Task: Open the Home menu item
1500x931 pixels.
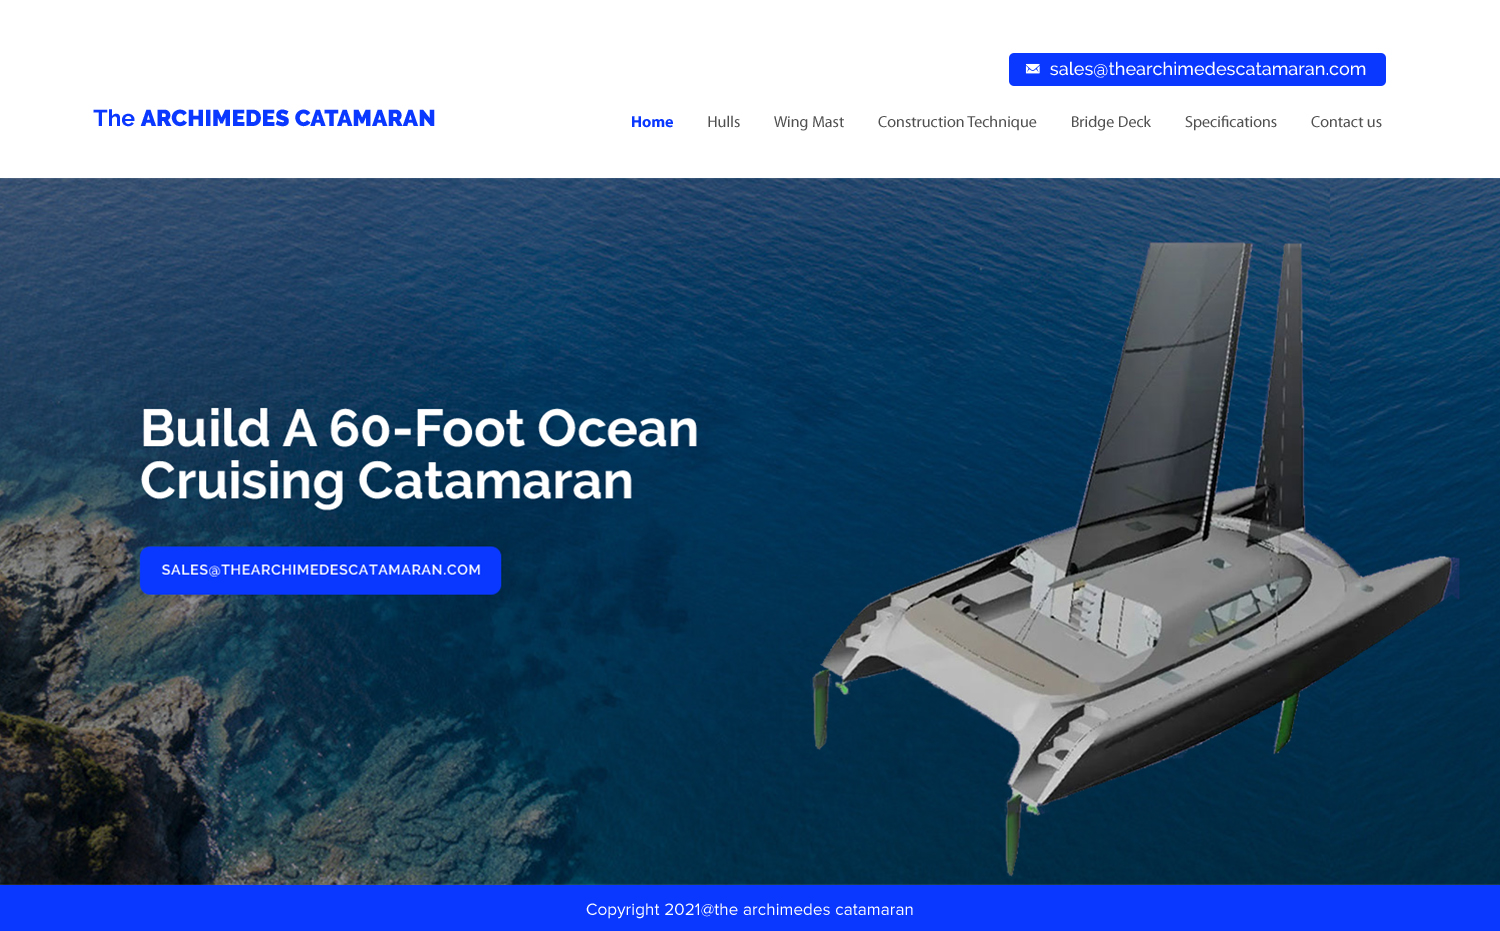Action: tap(652, 122)
